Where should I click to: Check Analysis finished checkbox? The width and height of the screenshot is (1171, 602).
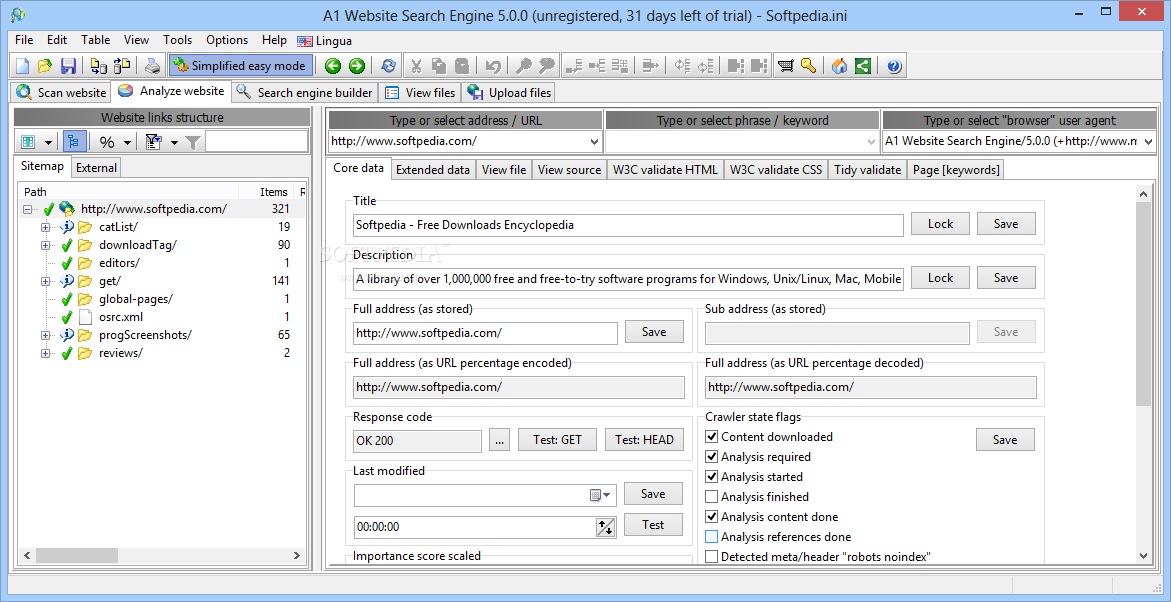point(712,497)
